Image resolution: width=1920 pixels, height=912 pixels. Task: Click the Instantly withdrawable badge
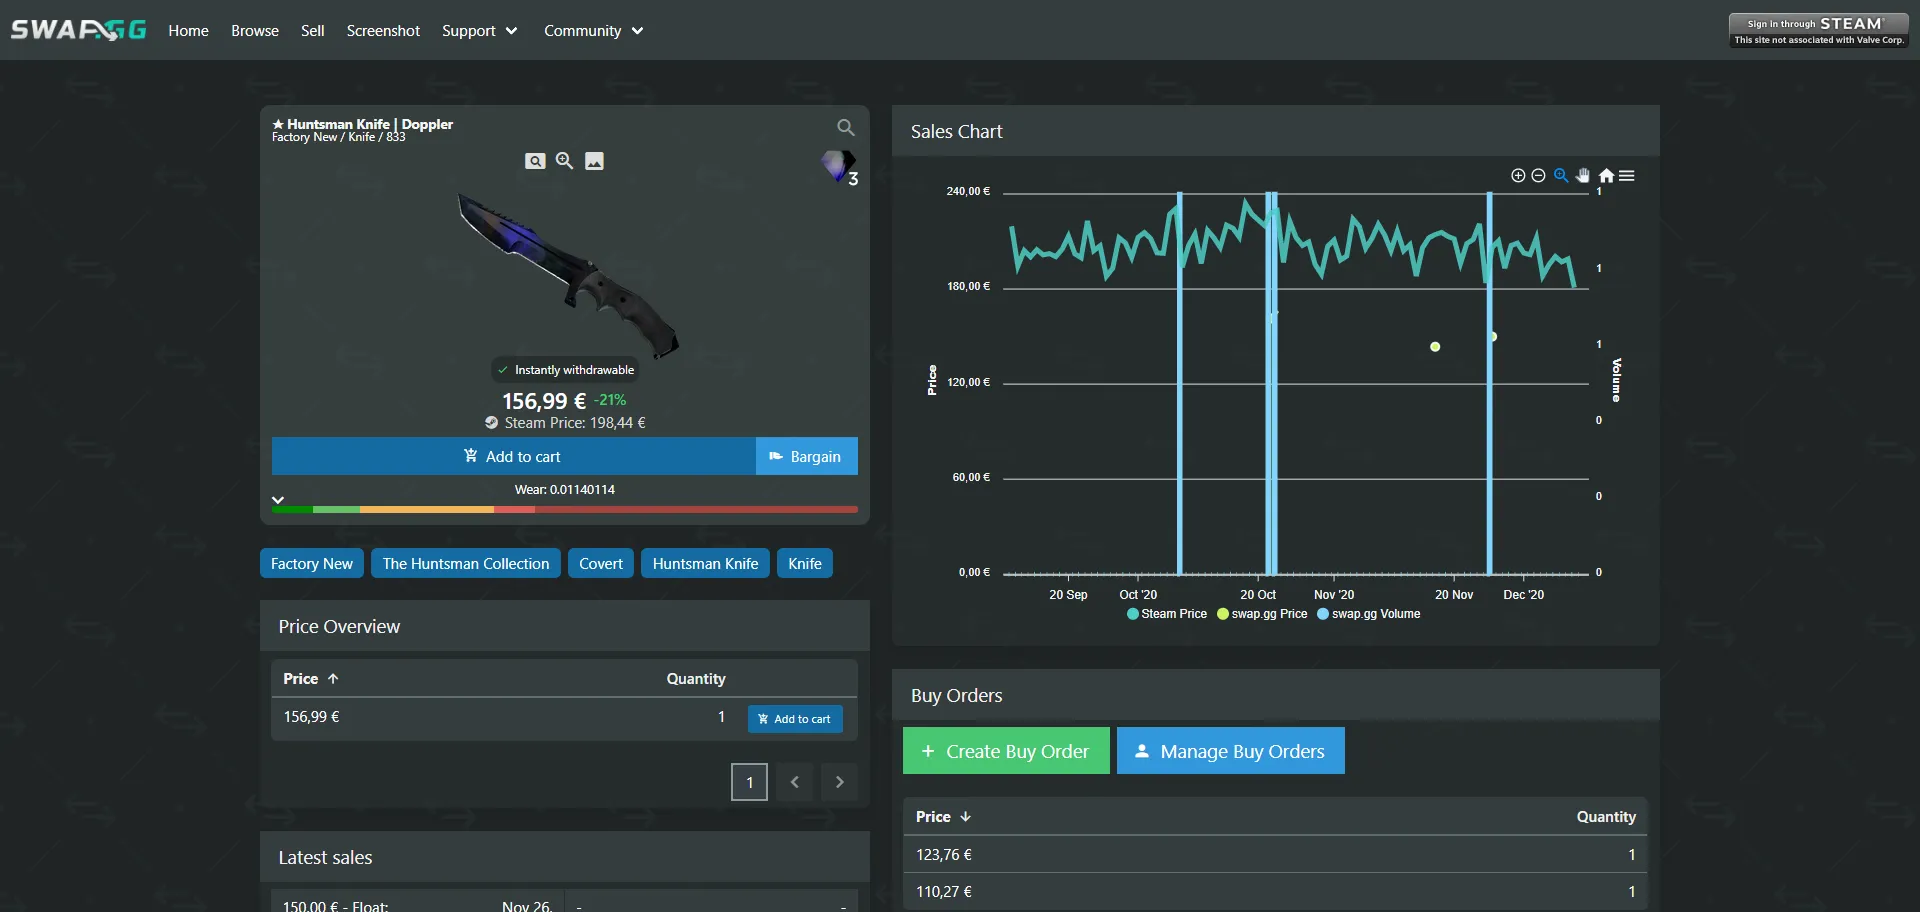point(566,370)
